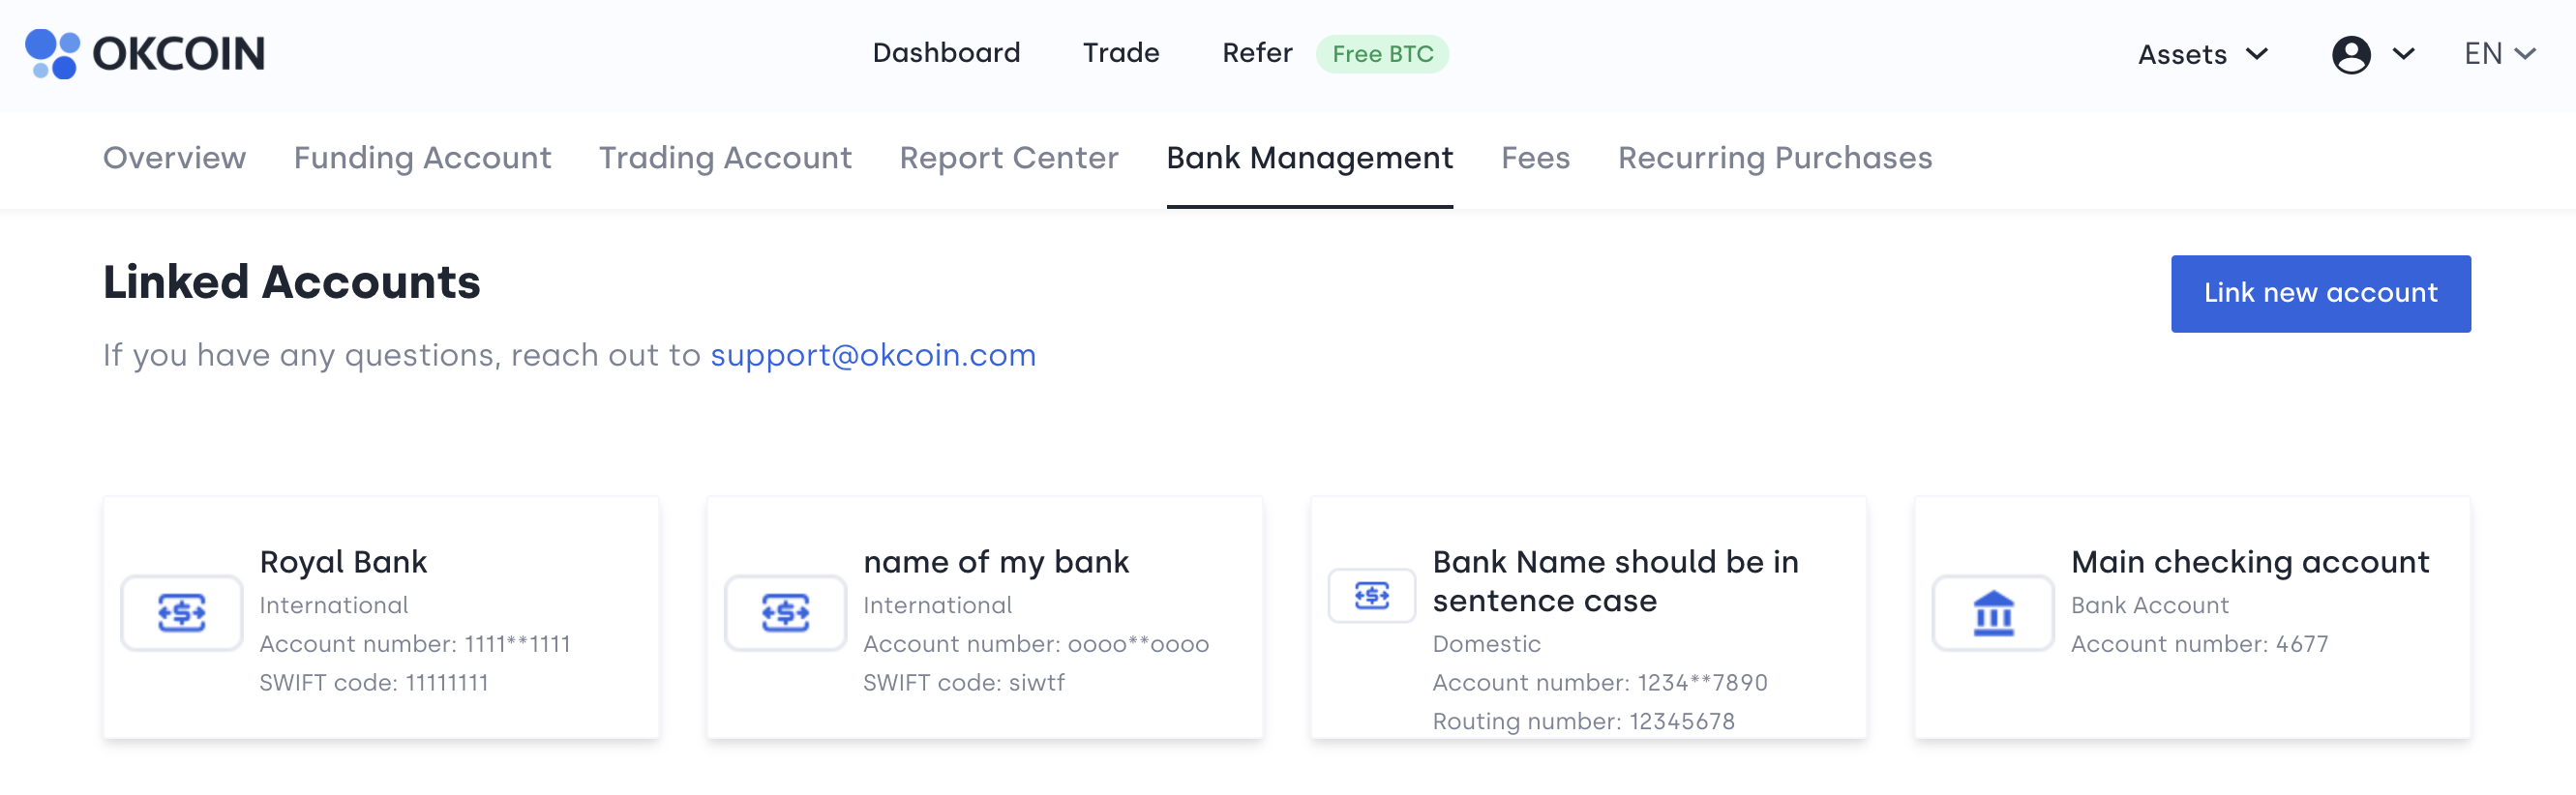Image resolution: width=2576 pixels, height=795 pixels.
Task: Switch to the Trading Account tab
Action: coord(725,158)
